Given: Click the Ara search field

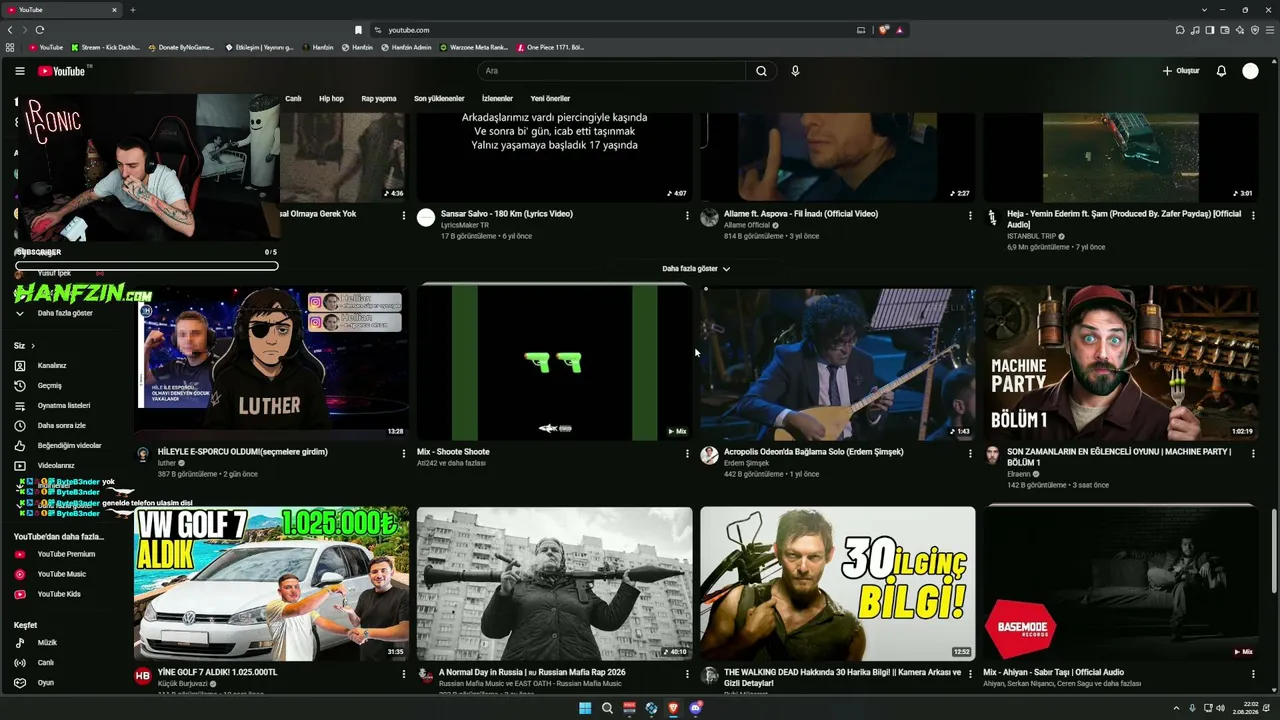Looking at the screenshot, I should (612, 71).
